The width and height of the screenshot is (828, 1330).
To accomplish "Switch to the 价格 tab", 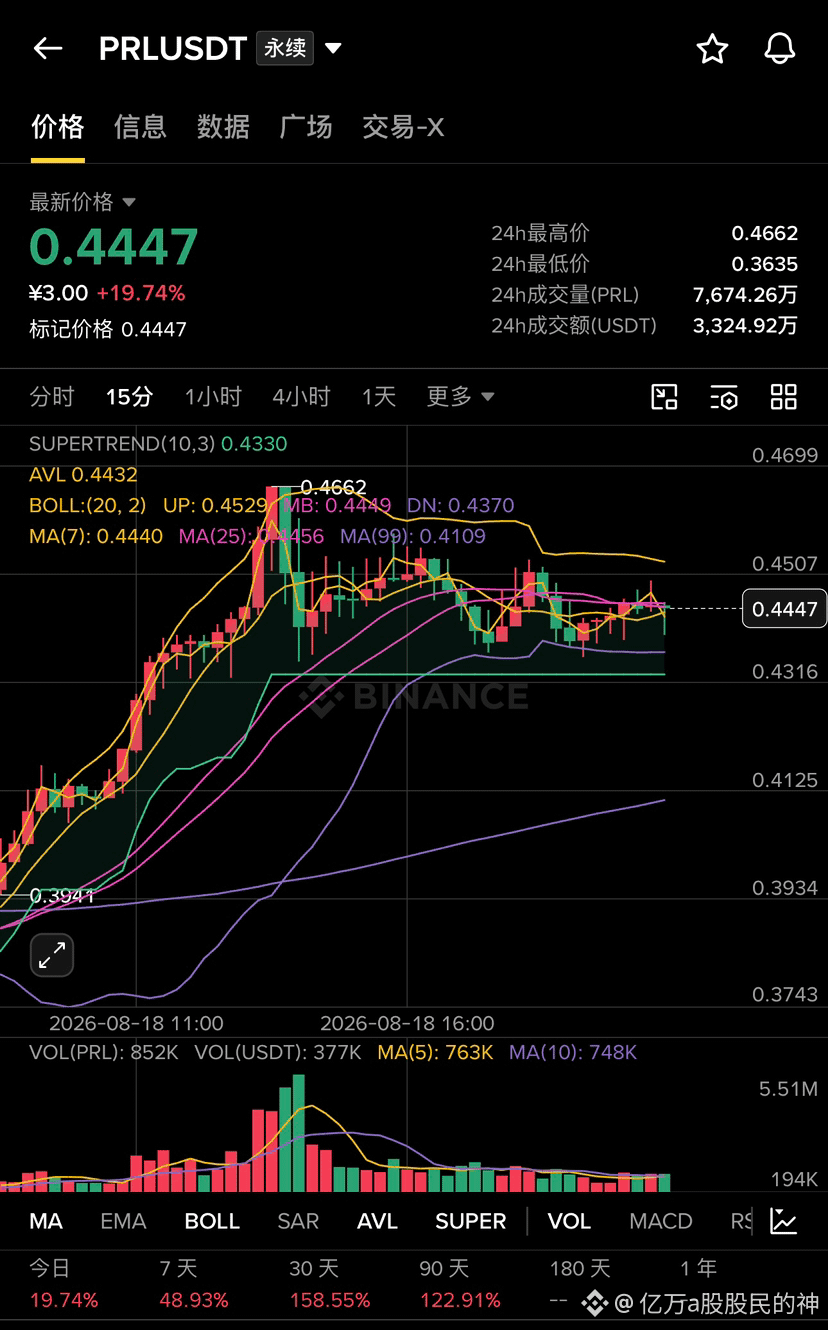I will point(57,127).
